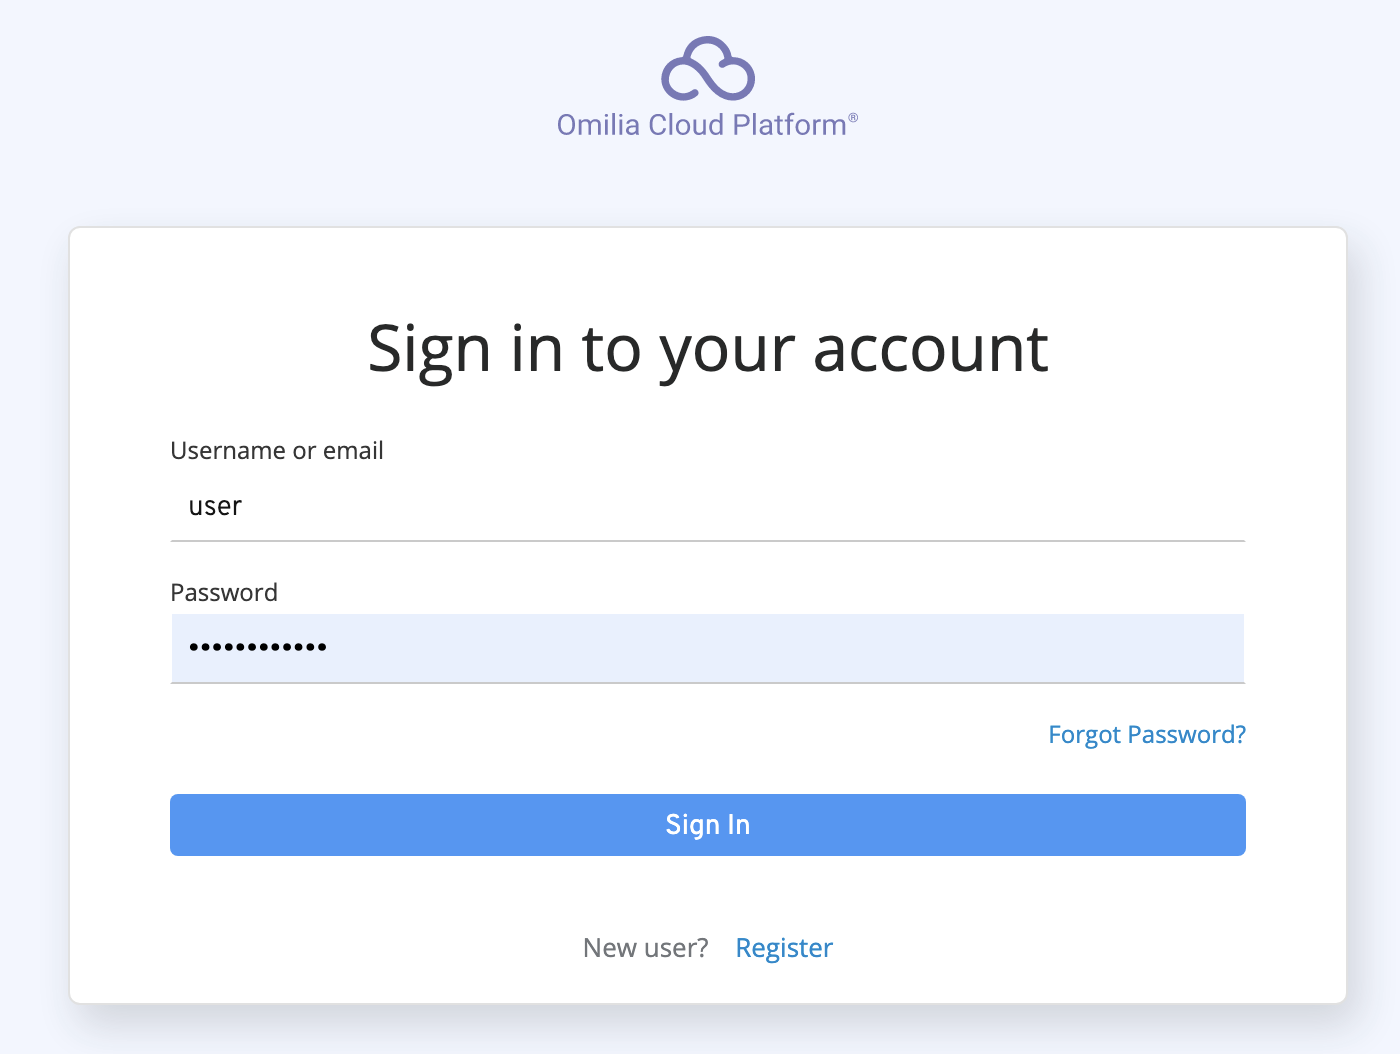Viewport: 1400px width, 1054px height.
Task: Select the "Username or email" field label
Action: coord(277,451)
